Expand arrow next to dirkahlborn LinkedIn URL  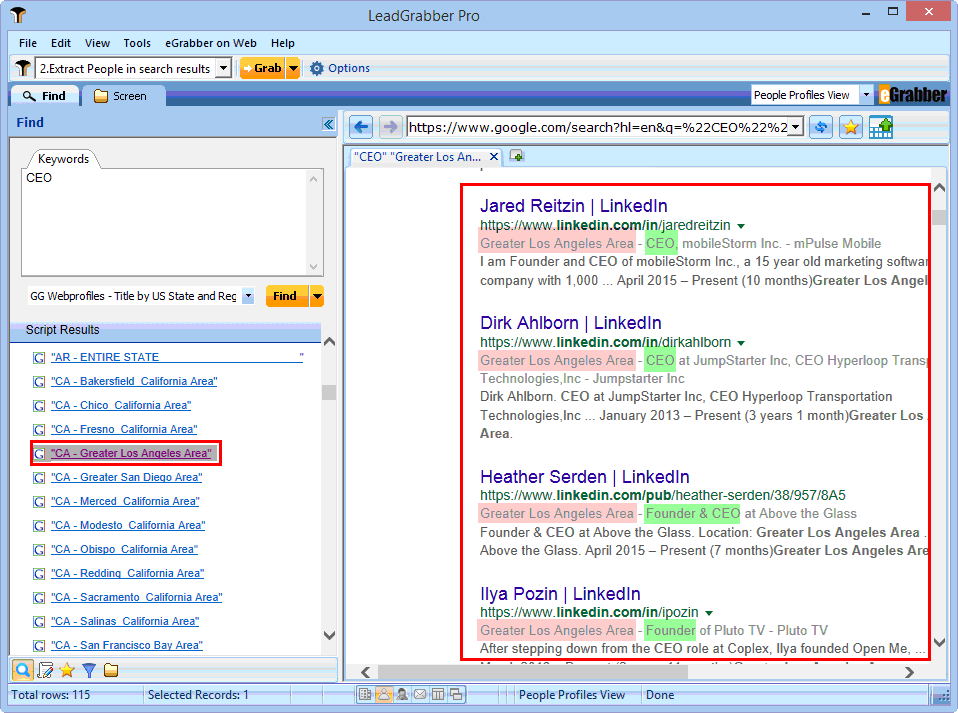(740, 343)
